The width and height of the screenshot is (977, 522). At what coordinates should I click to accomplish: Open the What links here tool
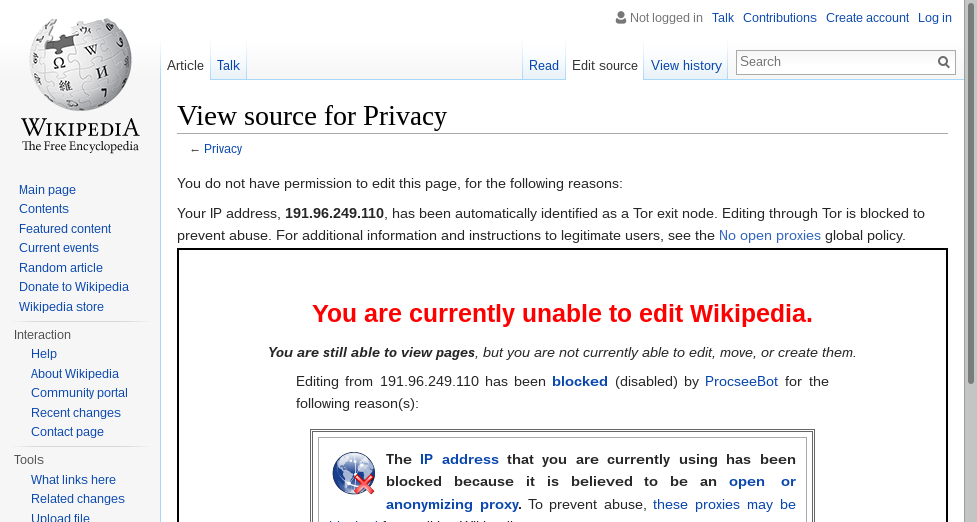(73, 480)
